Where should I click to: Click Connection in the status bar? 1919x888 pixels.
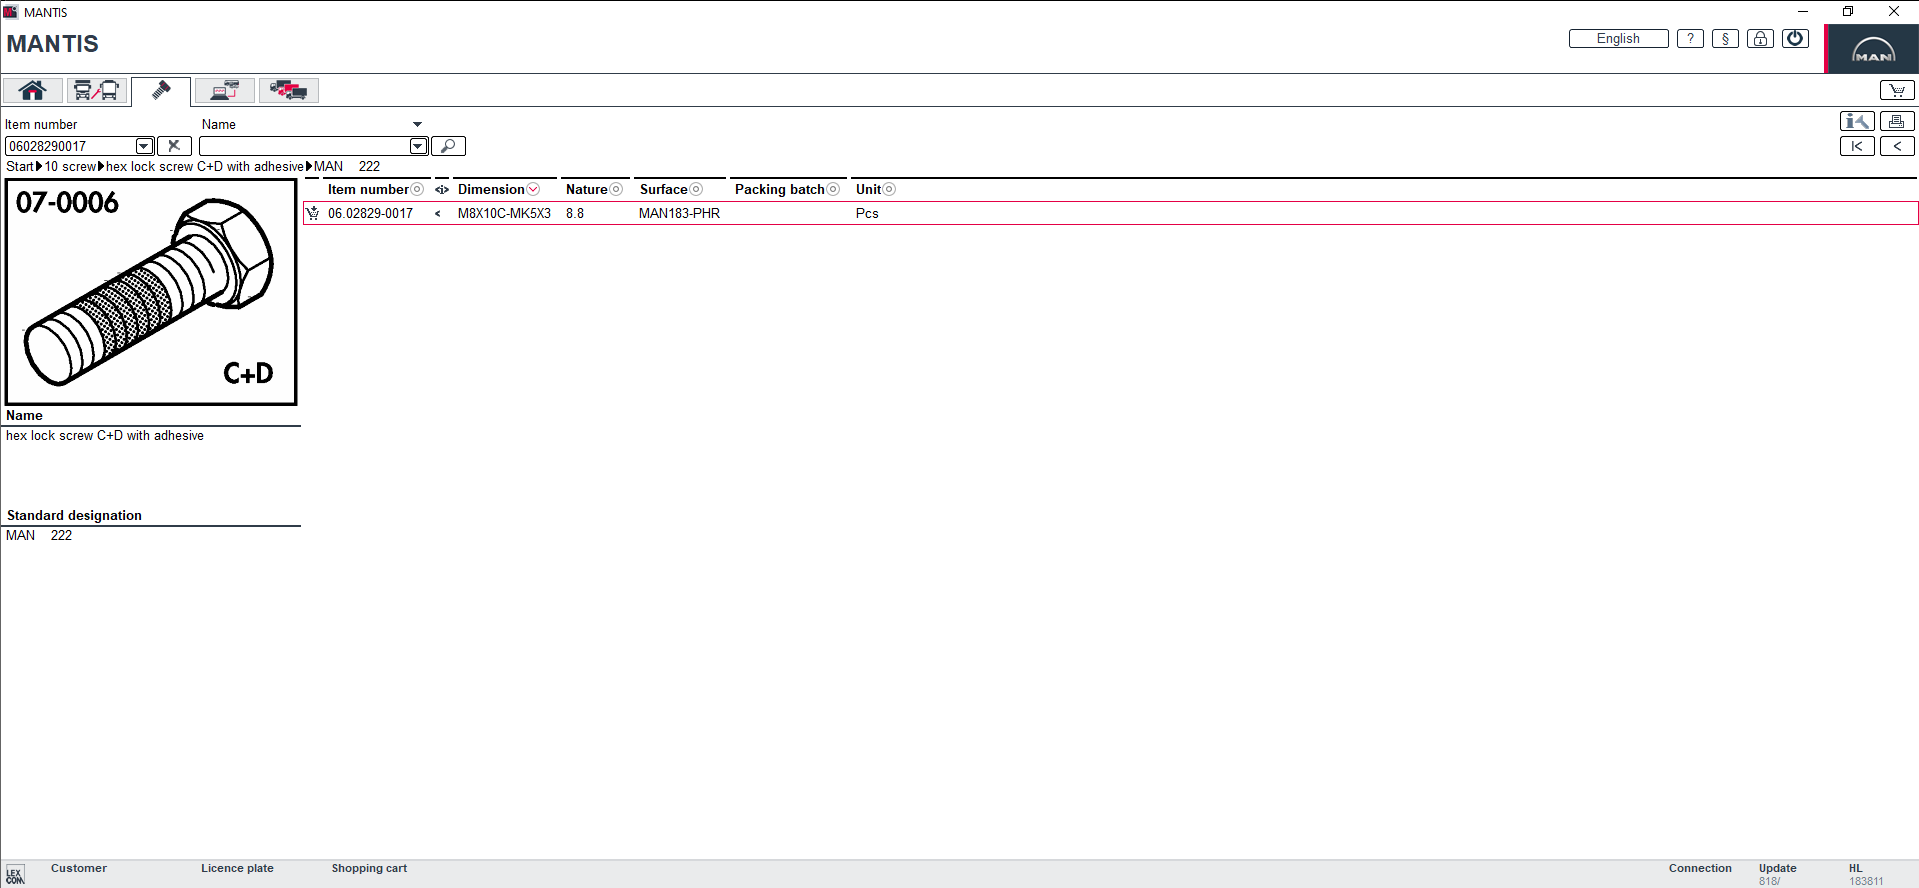[1700, 868]
